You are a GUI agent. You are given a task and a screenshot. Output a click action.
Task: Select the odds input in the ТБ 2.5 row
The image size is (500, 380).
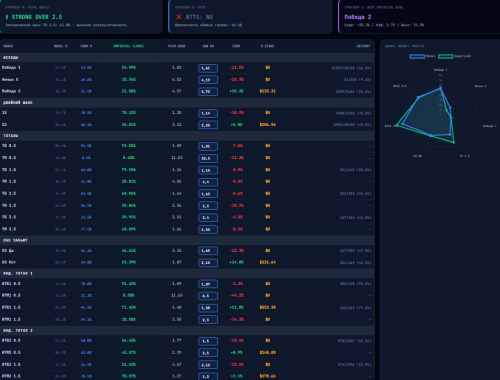coord(208,194)
